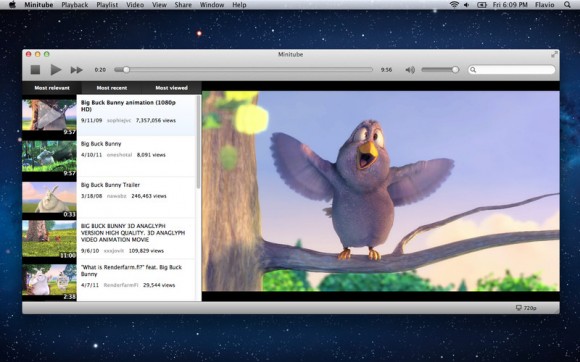
Task: Click the Flavio user name in menu bar
Action: point(544,4)
